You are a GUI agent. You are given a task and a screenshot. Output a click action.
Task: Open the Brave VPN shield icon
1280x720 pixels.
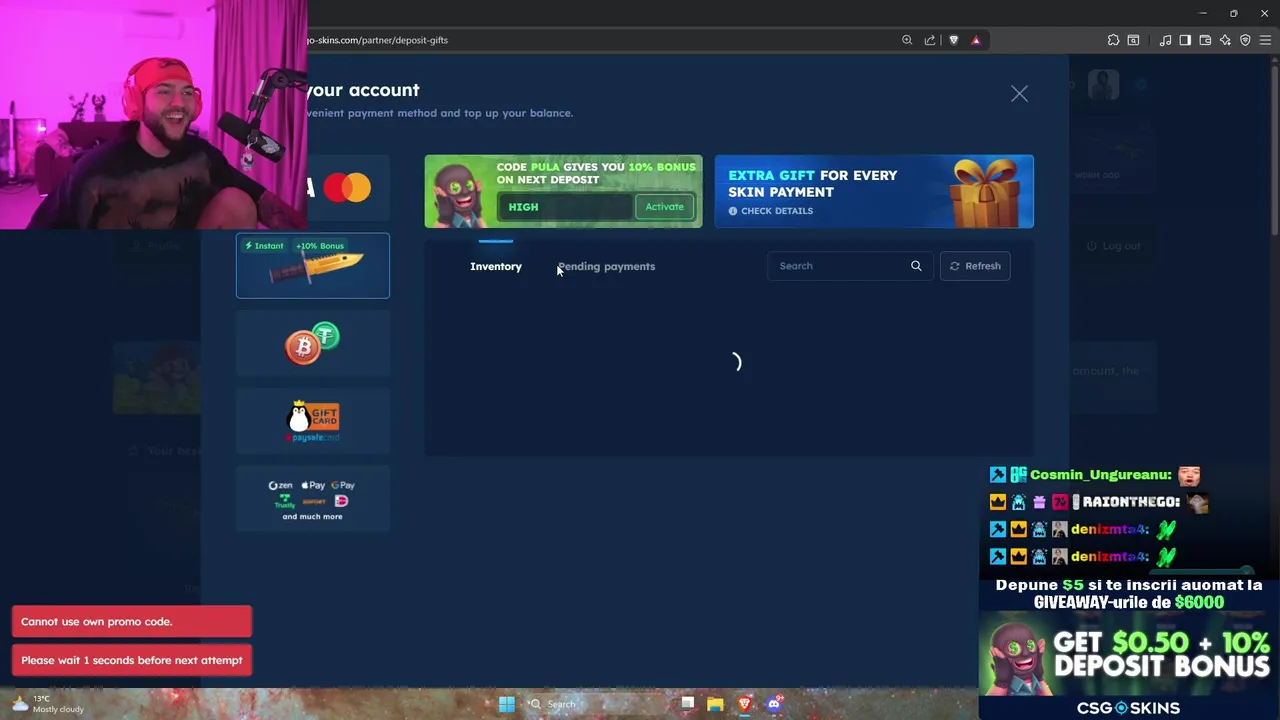point(1245,40)
